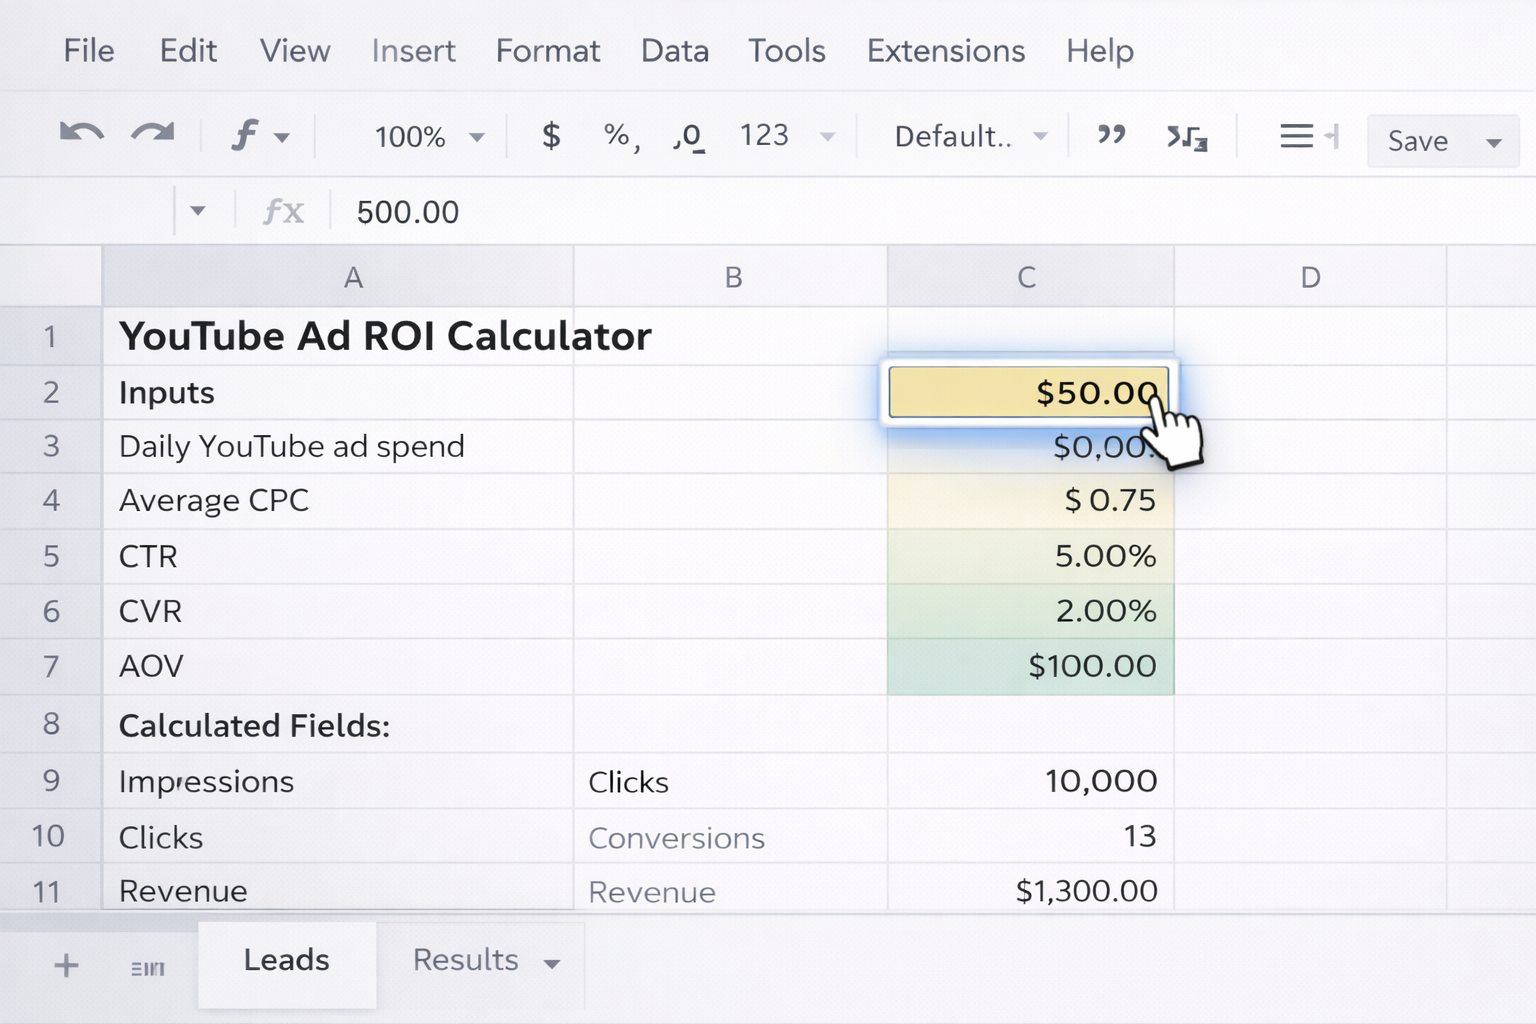Click the 2.00% value cell
1536x1024 pixels.
coord(1031,611)
